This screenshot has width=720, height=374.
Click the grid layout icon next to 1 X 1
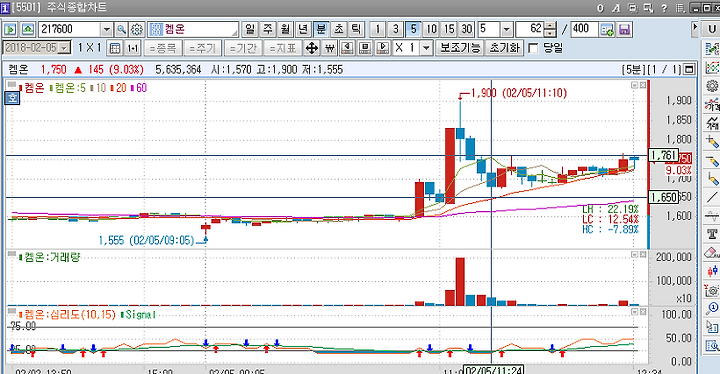coord(115,48)
